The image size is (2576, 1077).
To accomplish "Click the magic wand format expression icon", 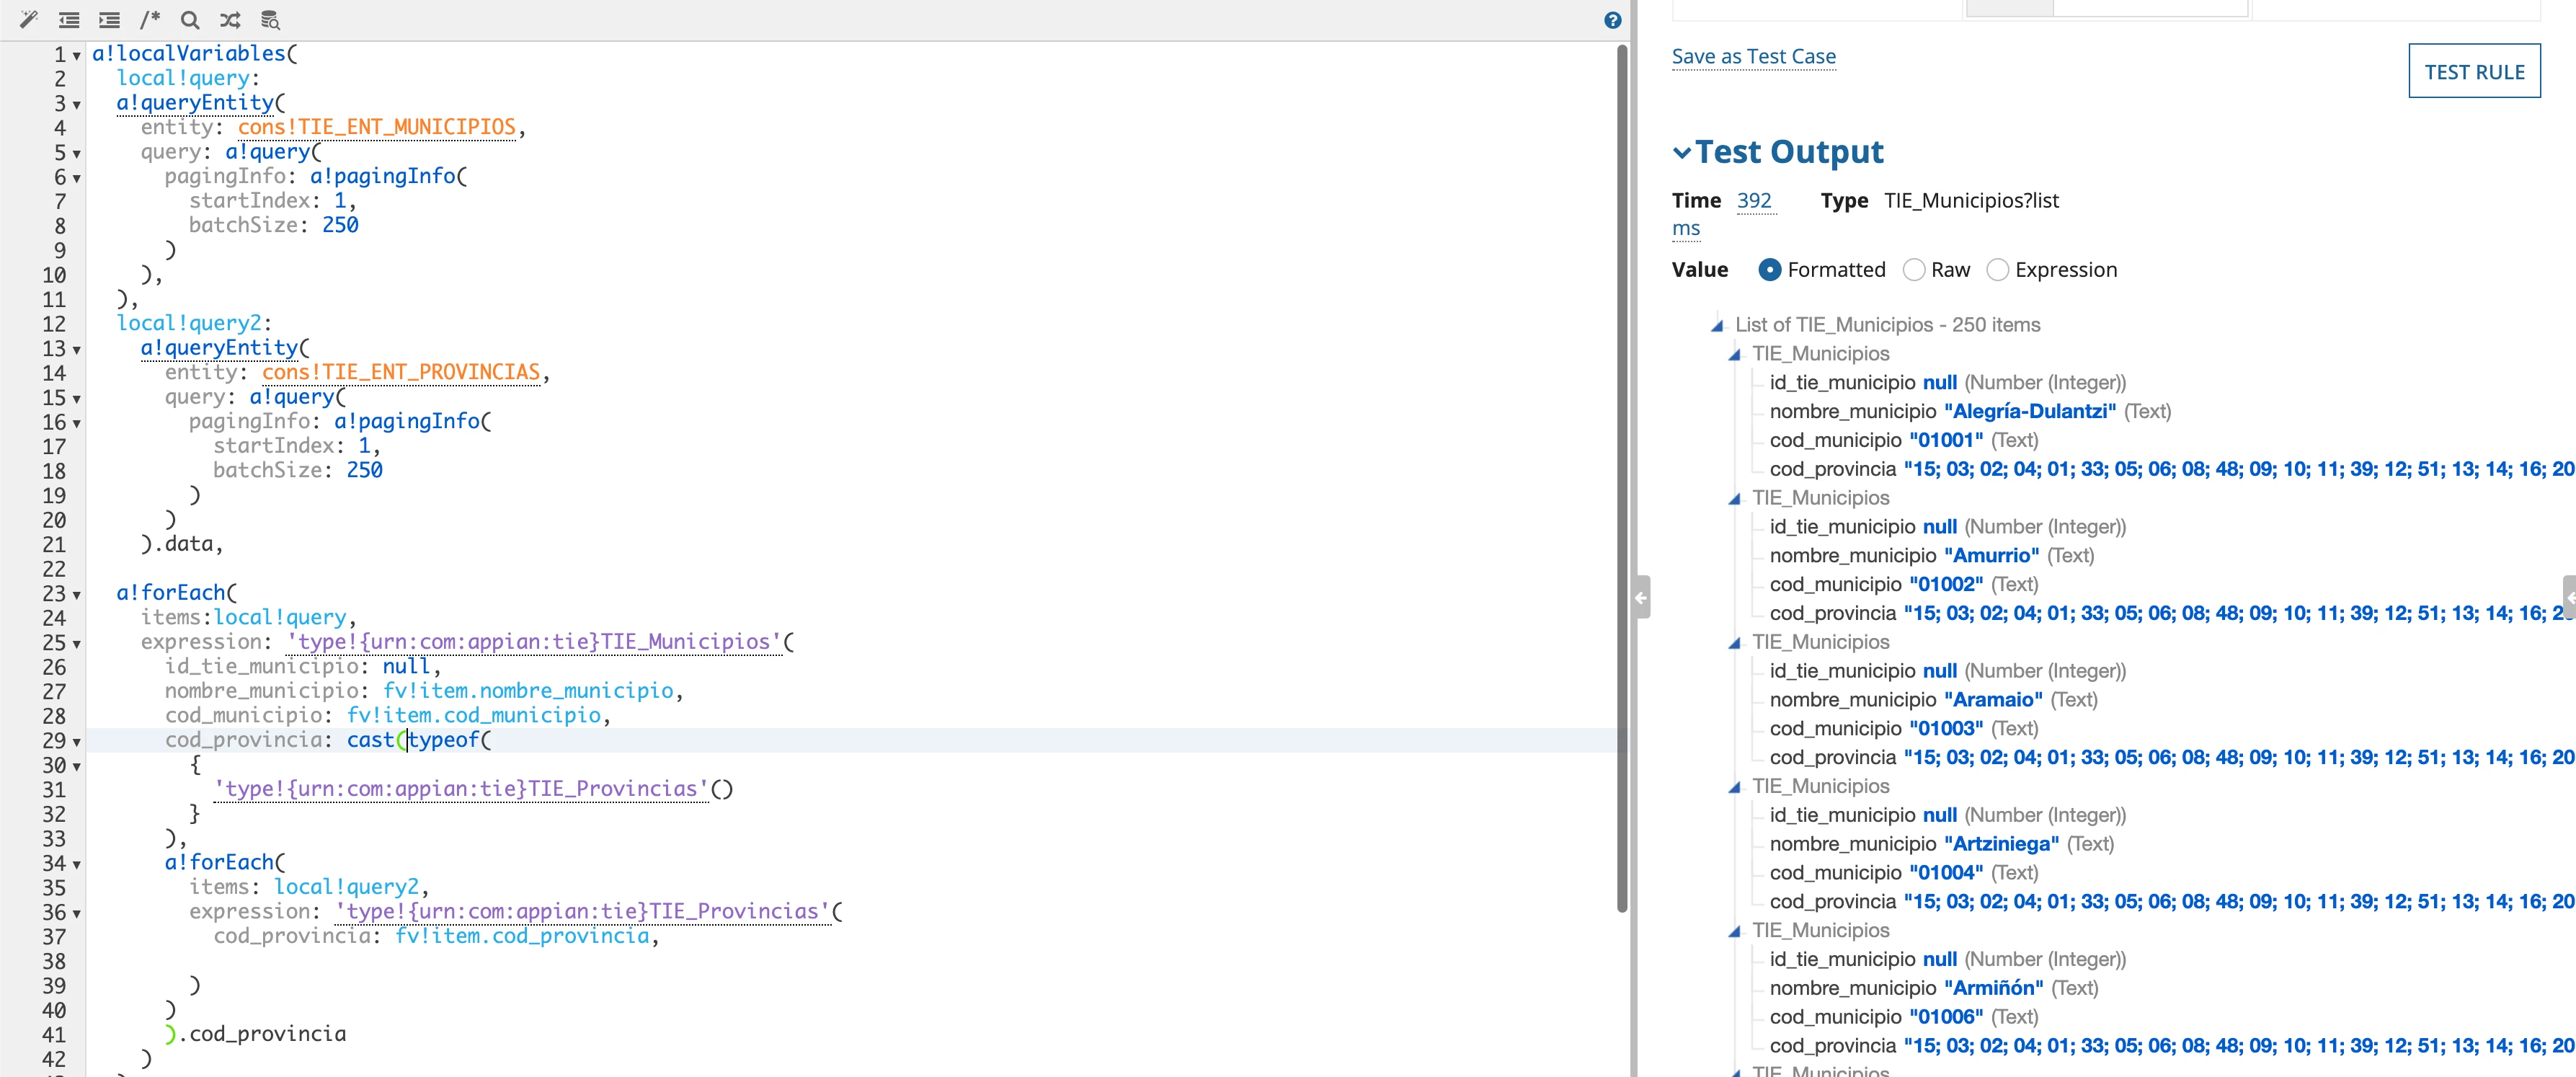I will (x=29, y=19).
